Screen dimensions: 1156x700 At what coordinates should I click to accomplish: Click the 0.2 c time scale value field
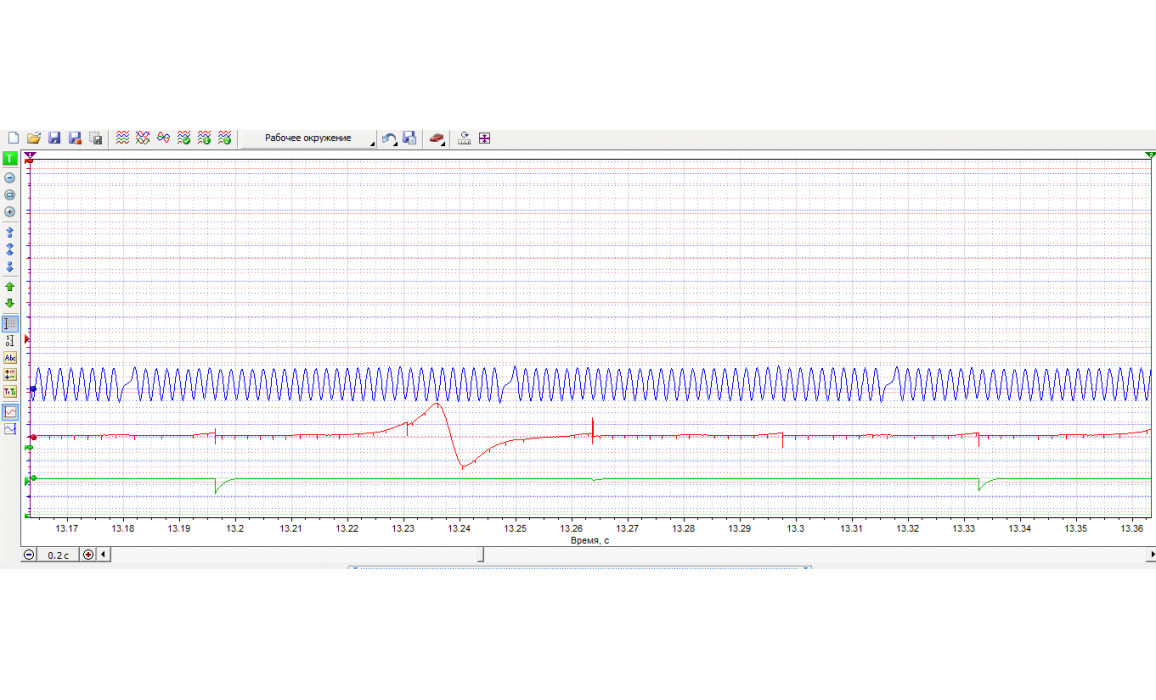pos(59,554)
